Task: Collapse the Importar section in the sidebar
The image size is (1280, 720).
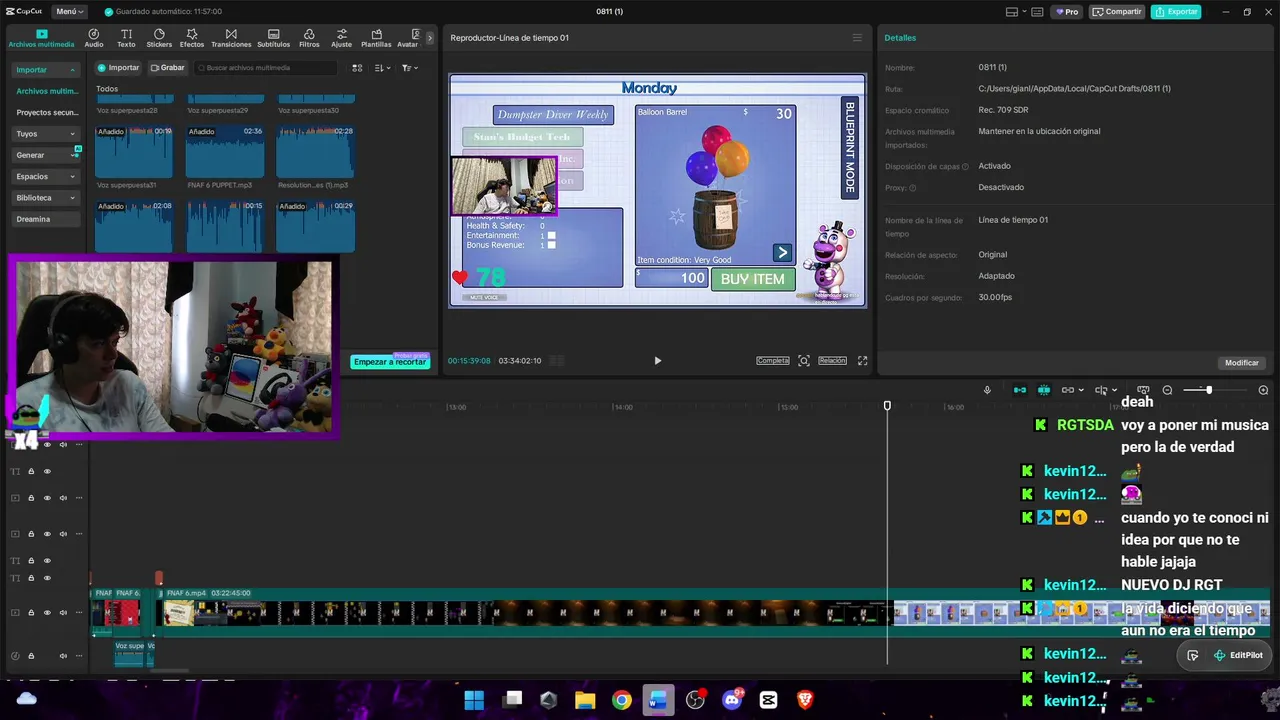Action: pyautogui.click(x=46, y=70)
